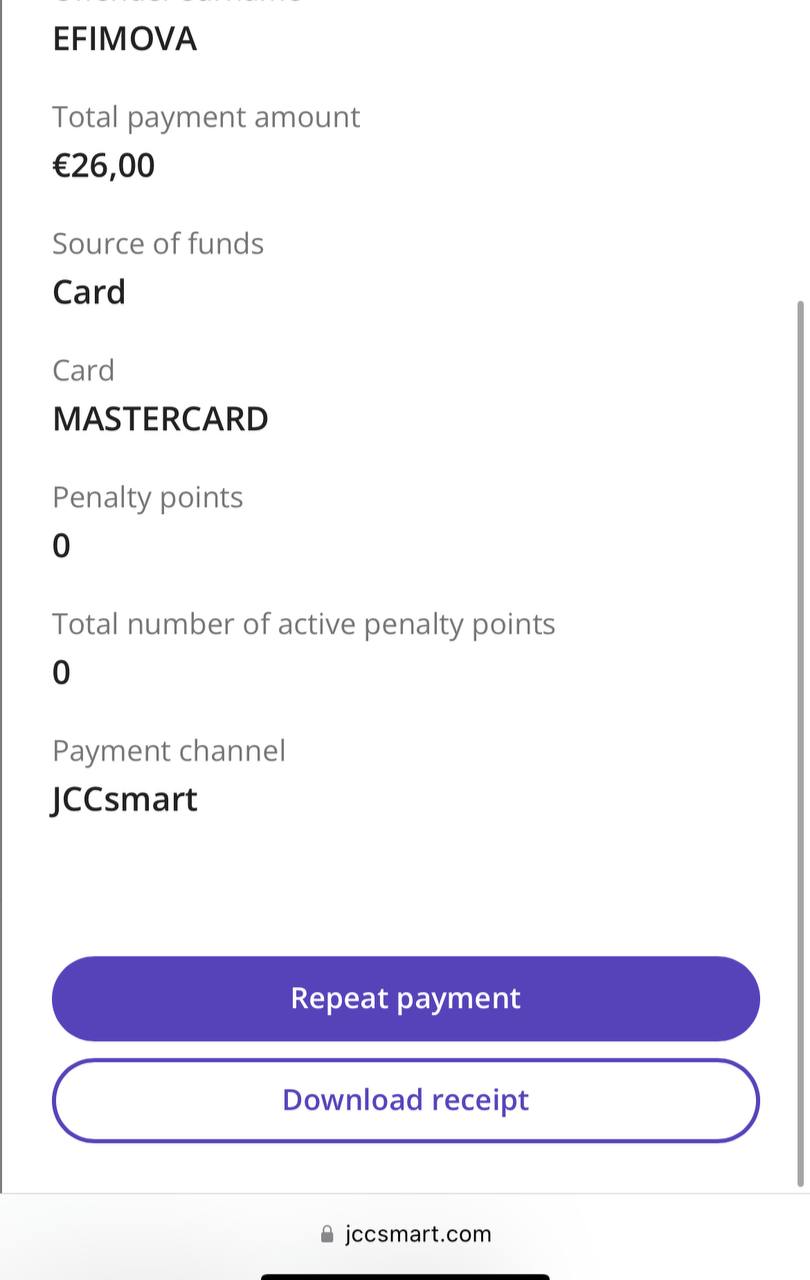Tap the home indicator bar at the bottom

(405, 1276)
